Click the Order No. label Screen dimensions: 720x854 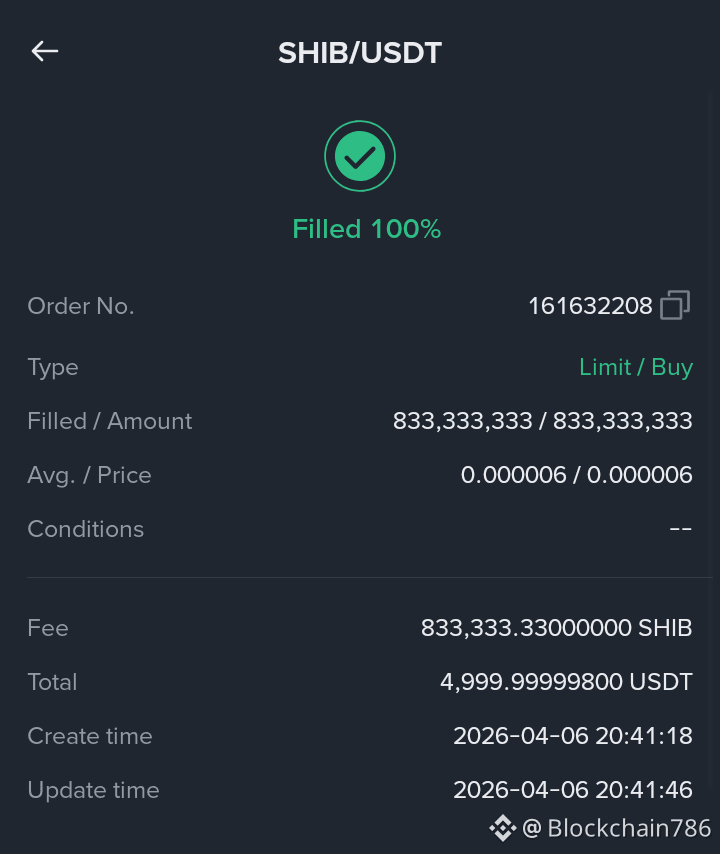pos(81,306)
